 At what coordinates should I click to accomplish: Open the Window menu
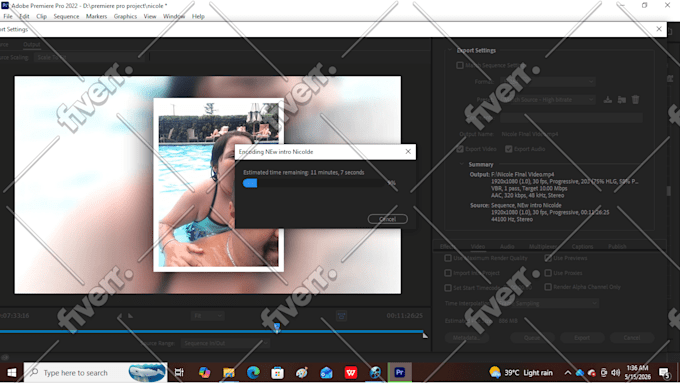click(x=174, y=16)
